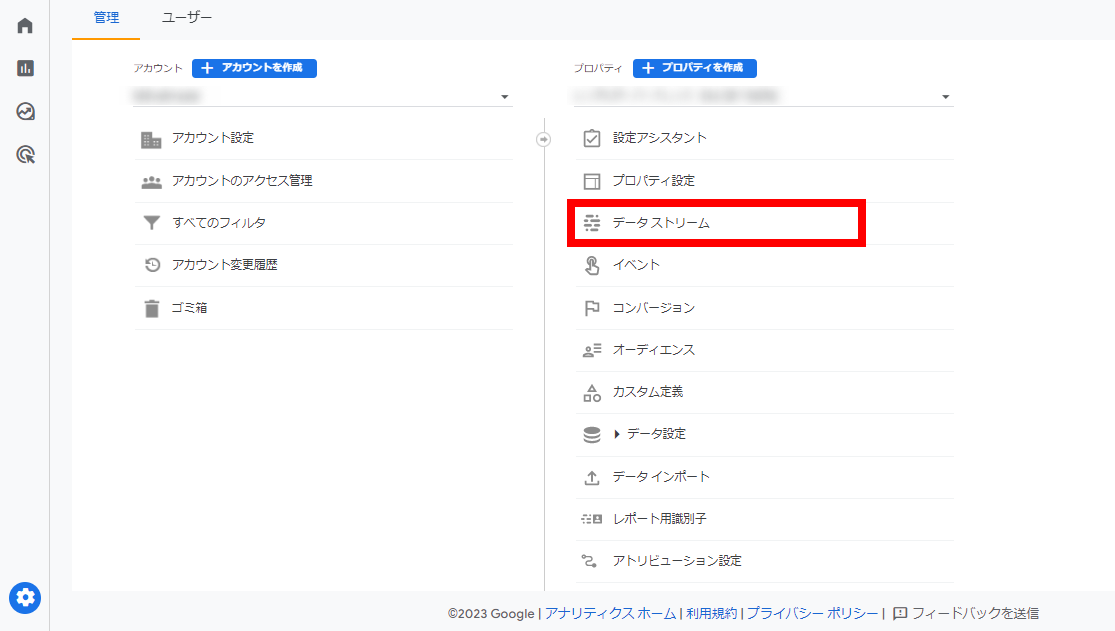Click フィードバックを送信 in footer

[x=966, y=613]
